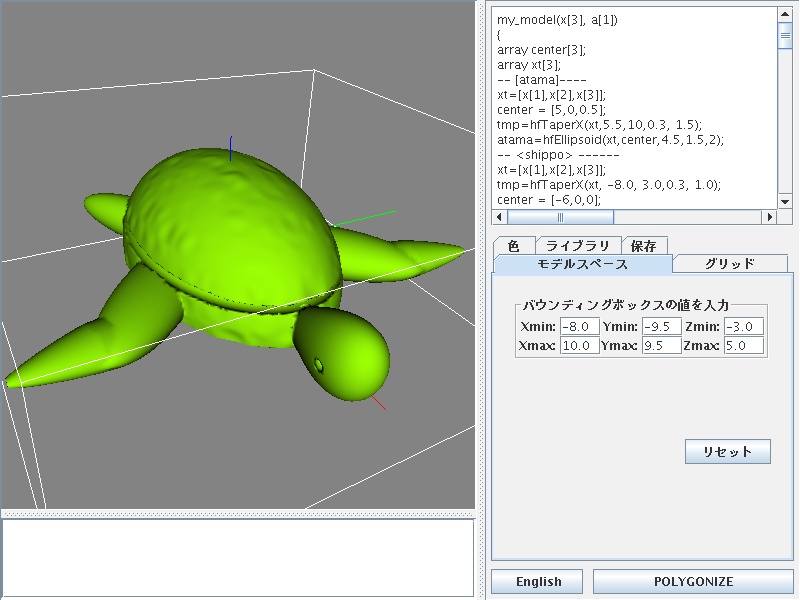
Task: Switch to the グリッド tab
Action: (730, 264)
